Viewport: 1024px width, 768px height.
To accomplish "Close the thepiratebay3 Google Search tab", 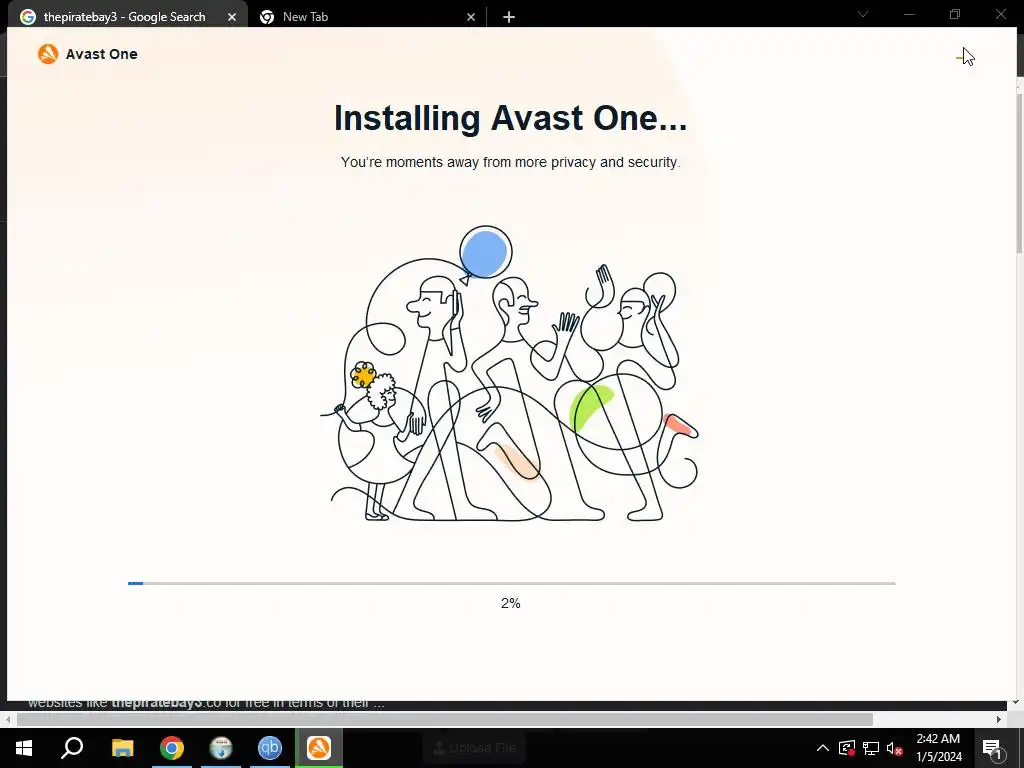I will pyautogui.click(x=232, y=17).
